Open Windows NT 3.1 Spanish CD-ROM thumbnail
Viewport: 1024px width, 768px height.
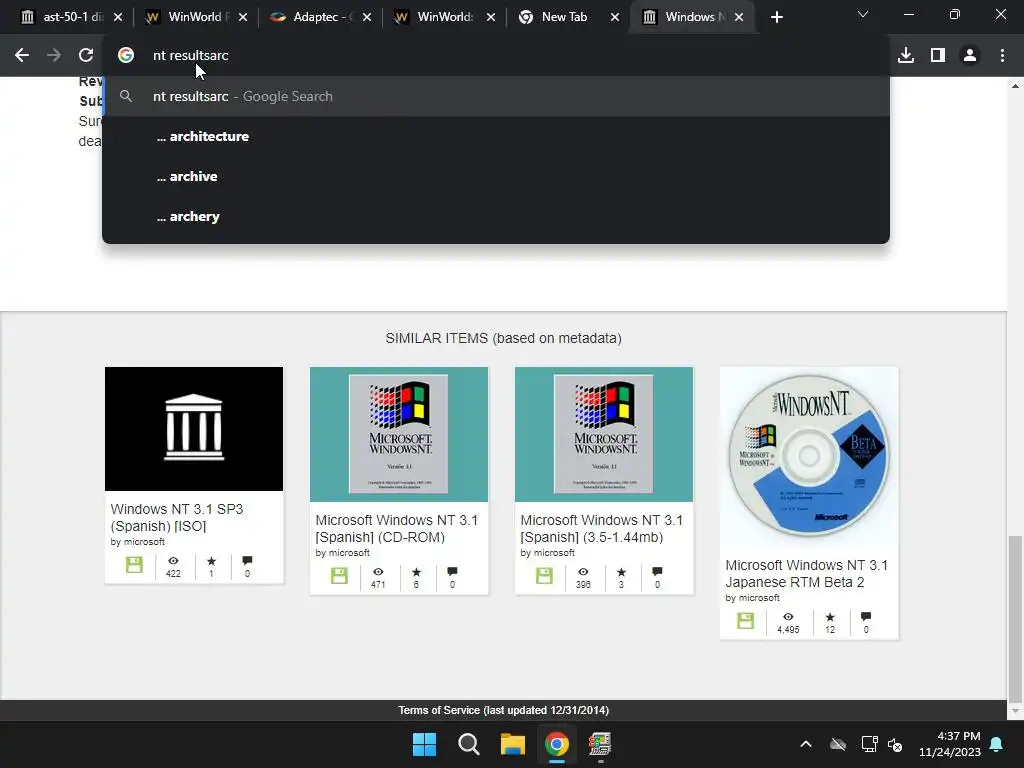pos(399,434)
